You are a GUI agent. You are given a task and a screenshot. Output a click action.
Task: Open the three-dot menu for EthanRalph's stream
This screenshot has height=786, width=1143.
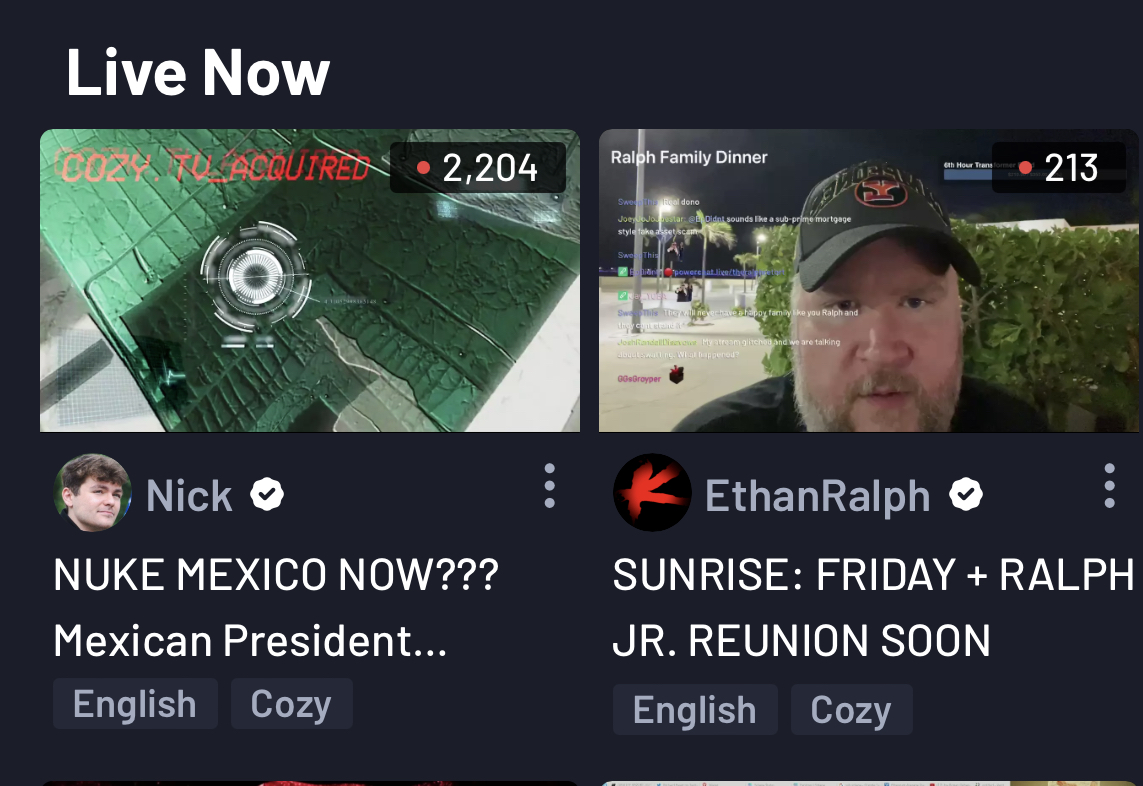[x=1109, y=486]
